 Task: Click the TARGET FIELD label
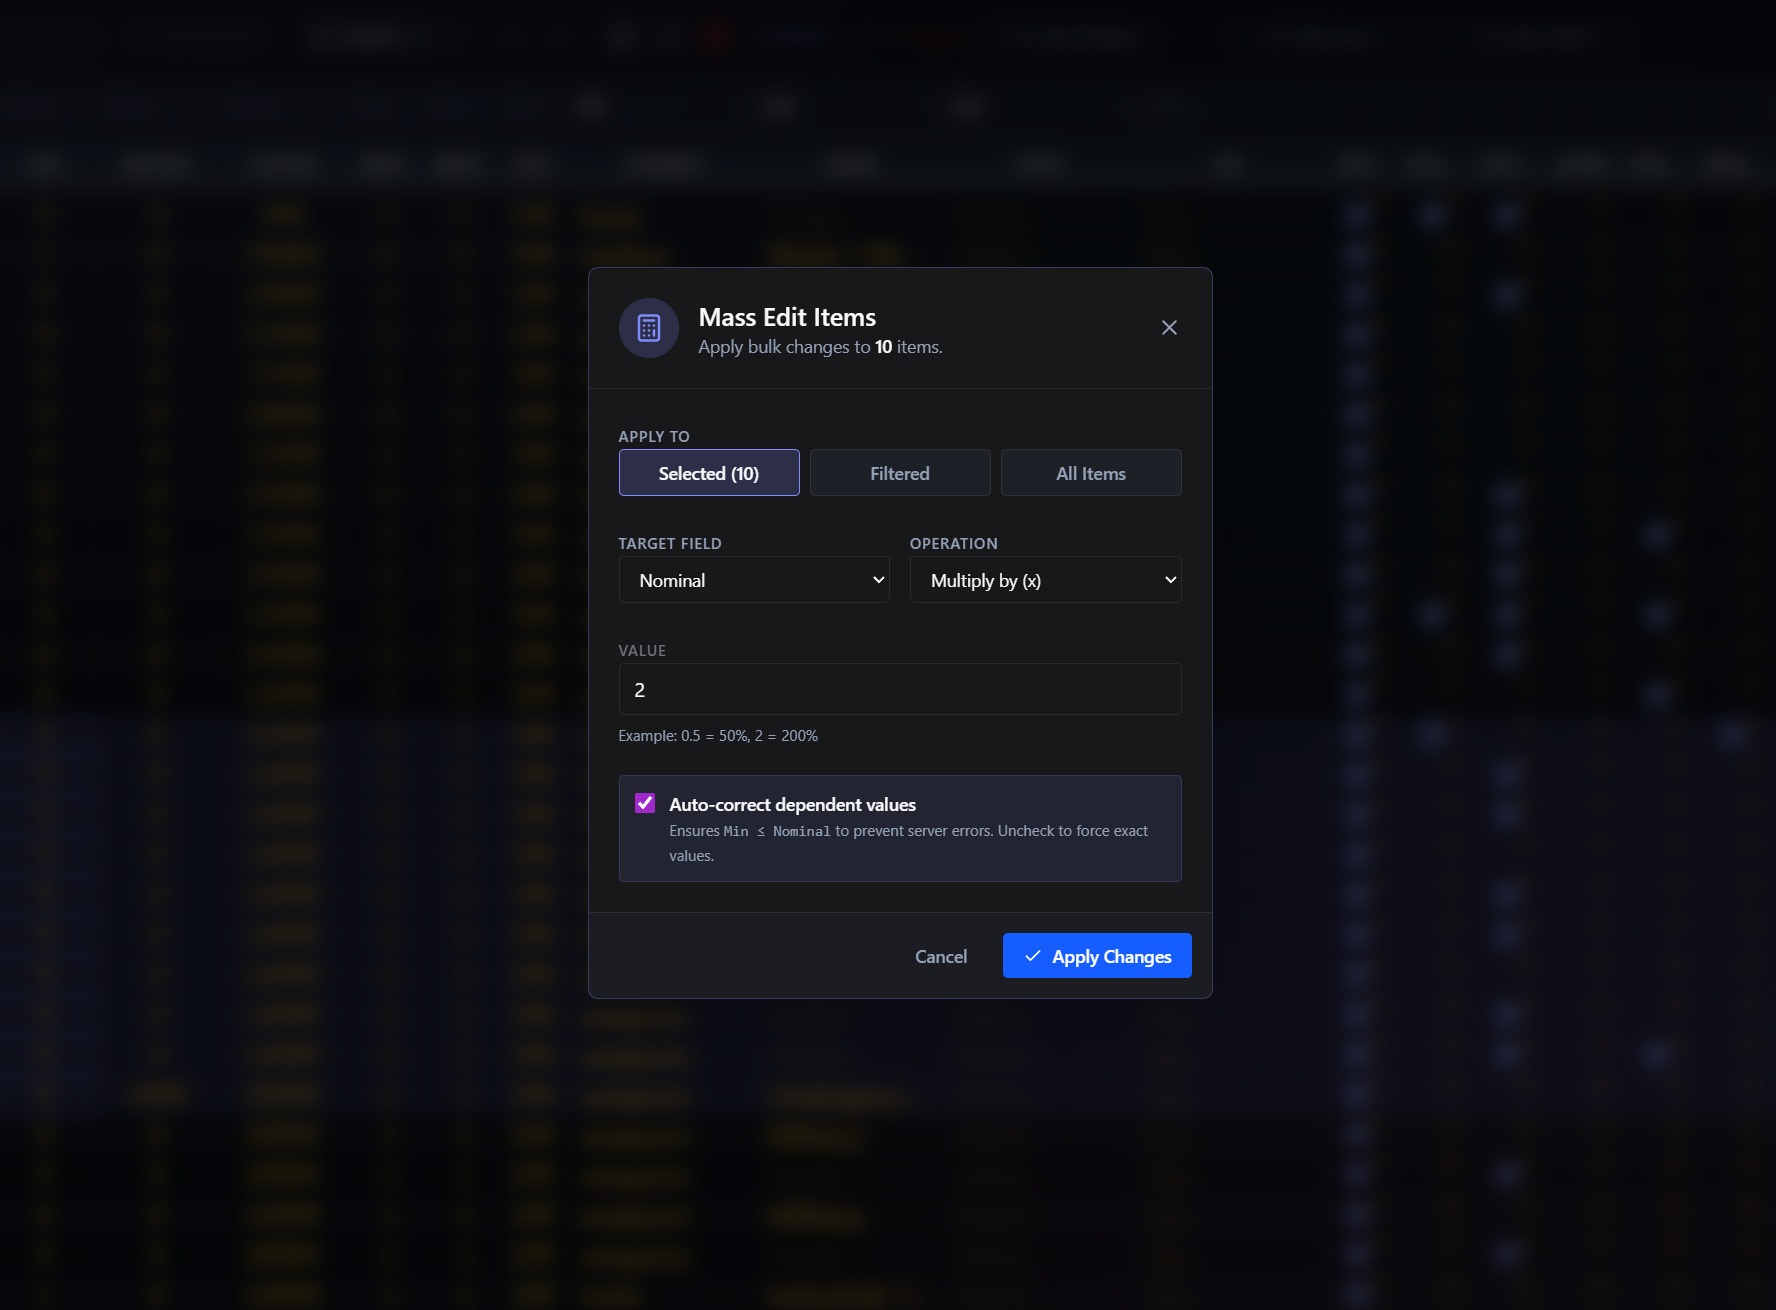(669, 544)
